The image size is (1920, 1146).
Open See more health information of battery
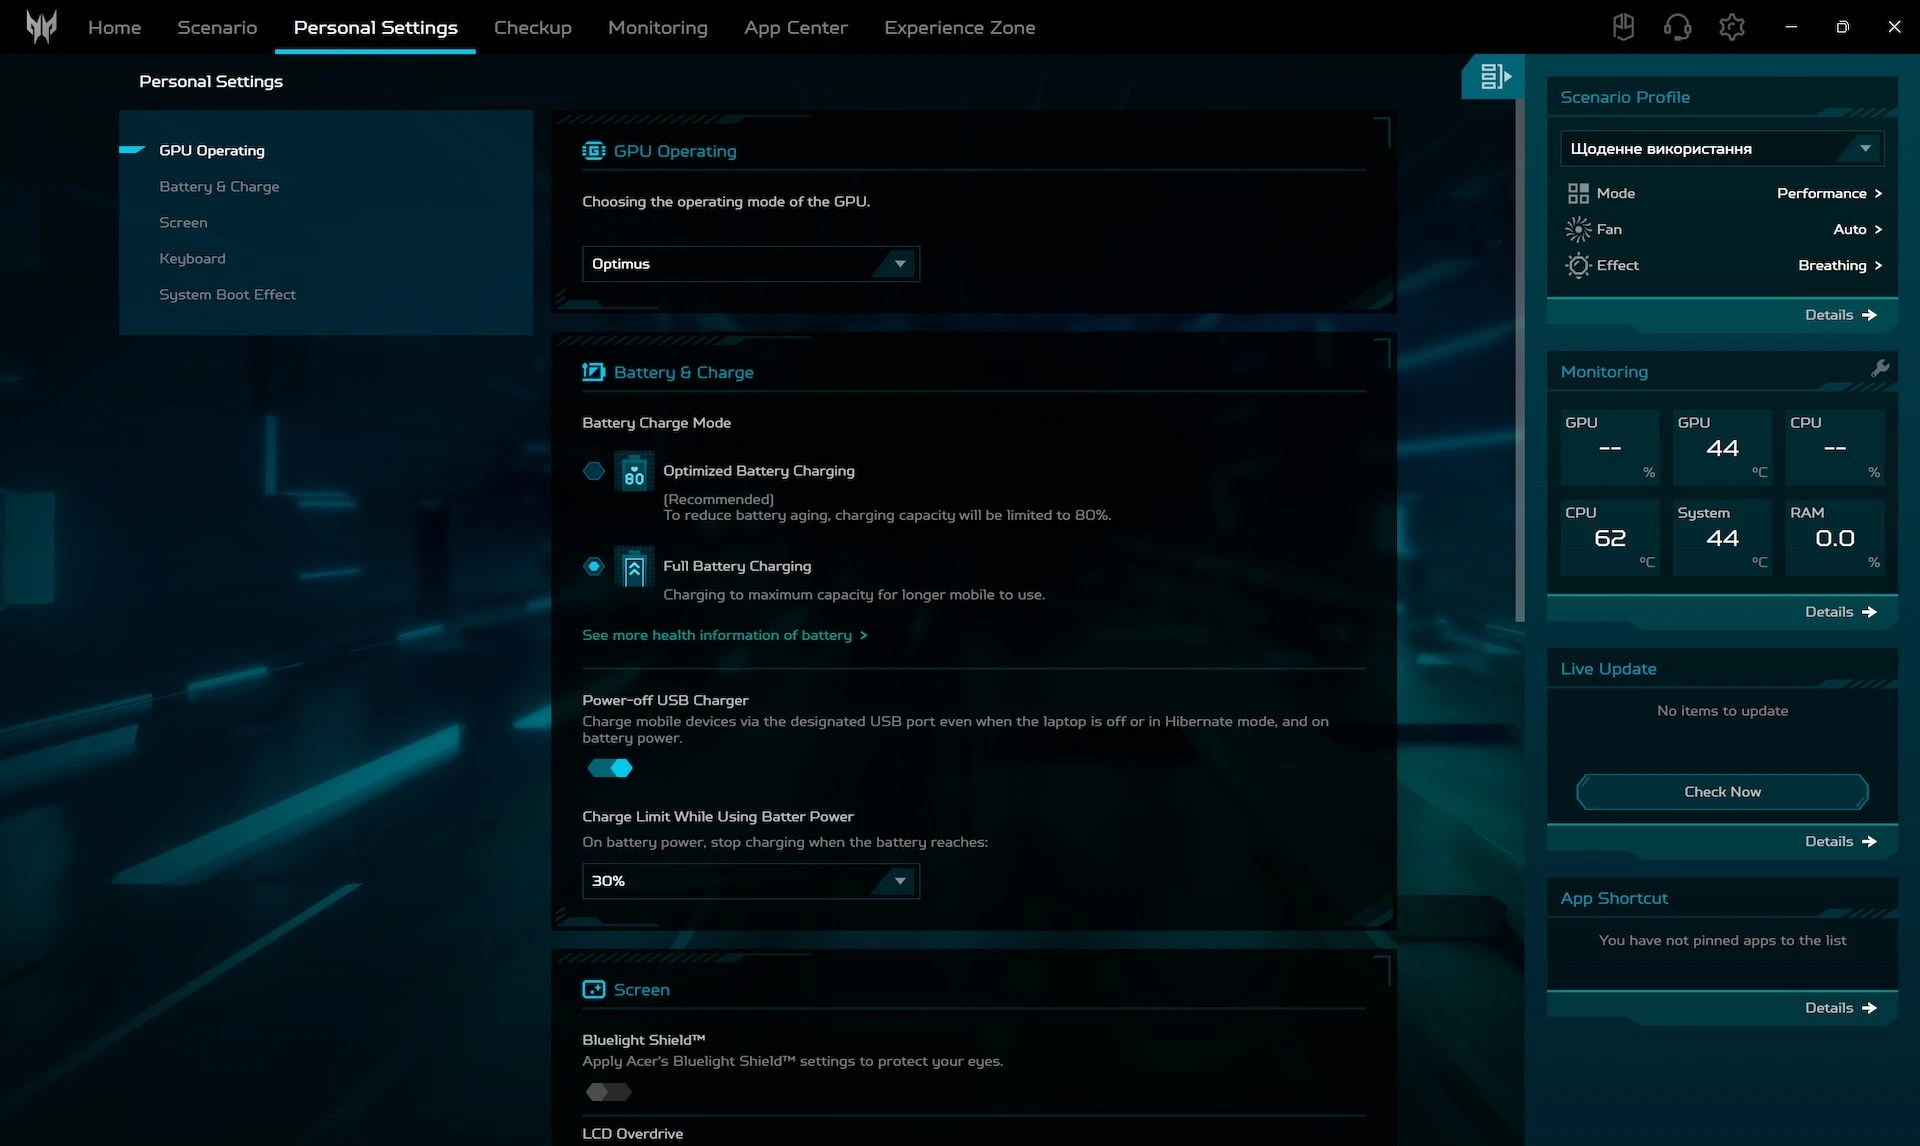tap(724, 635)
